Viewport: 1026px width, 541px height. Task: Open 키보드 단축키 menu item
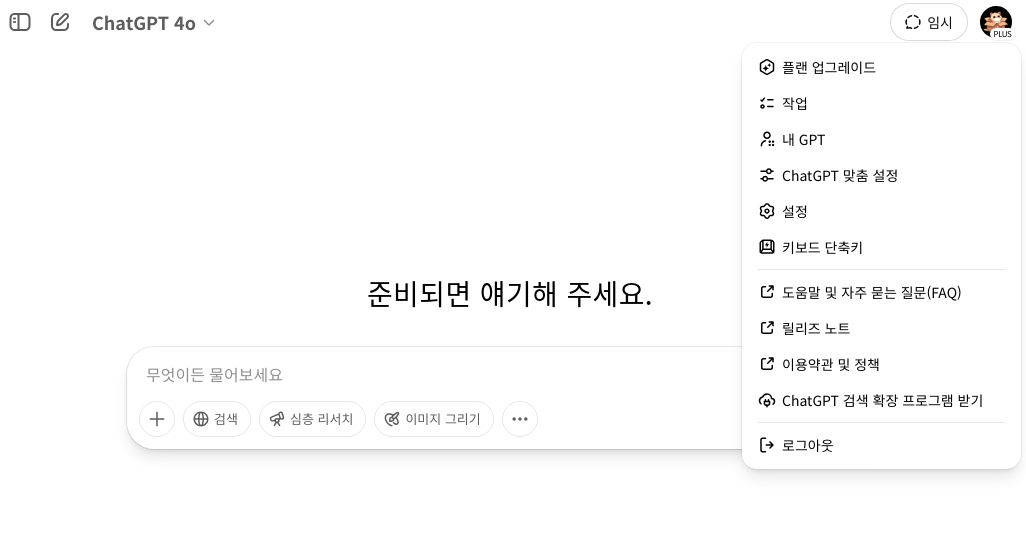(x=881, y=247)
